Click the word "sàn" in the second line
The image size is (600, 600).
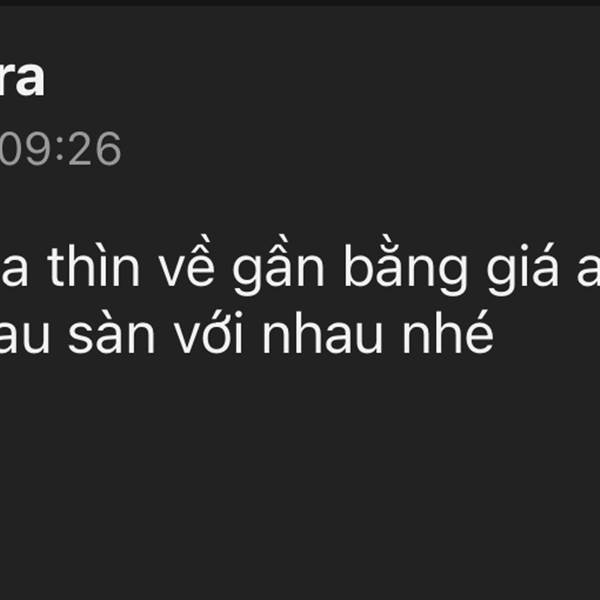coord(111,334)
